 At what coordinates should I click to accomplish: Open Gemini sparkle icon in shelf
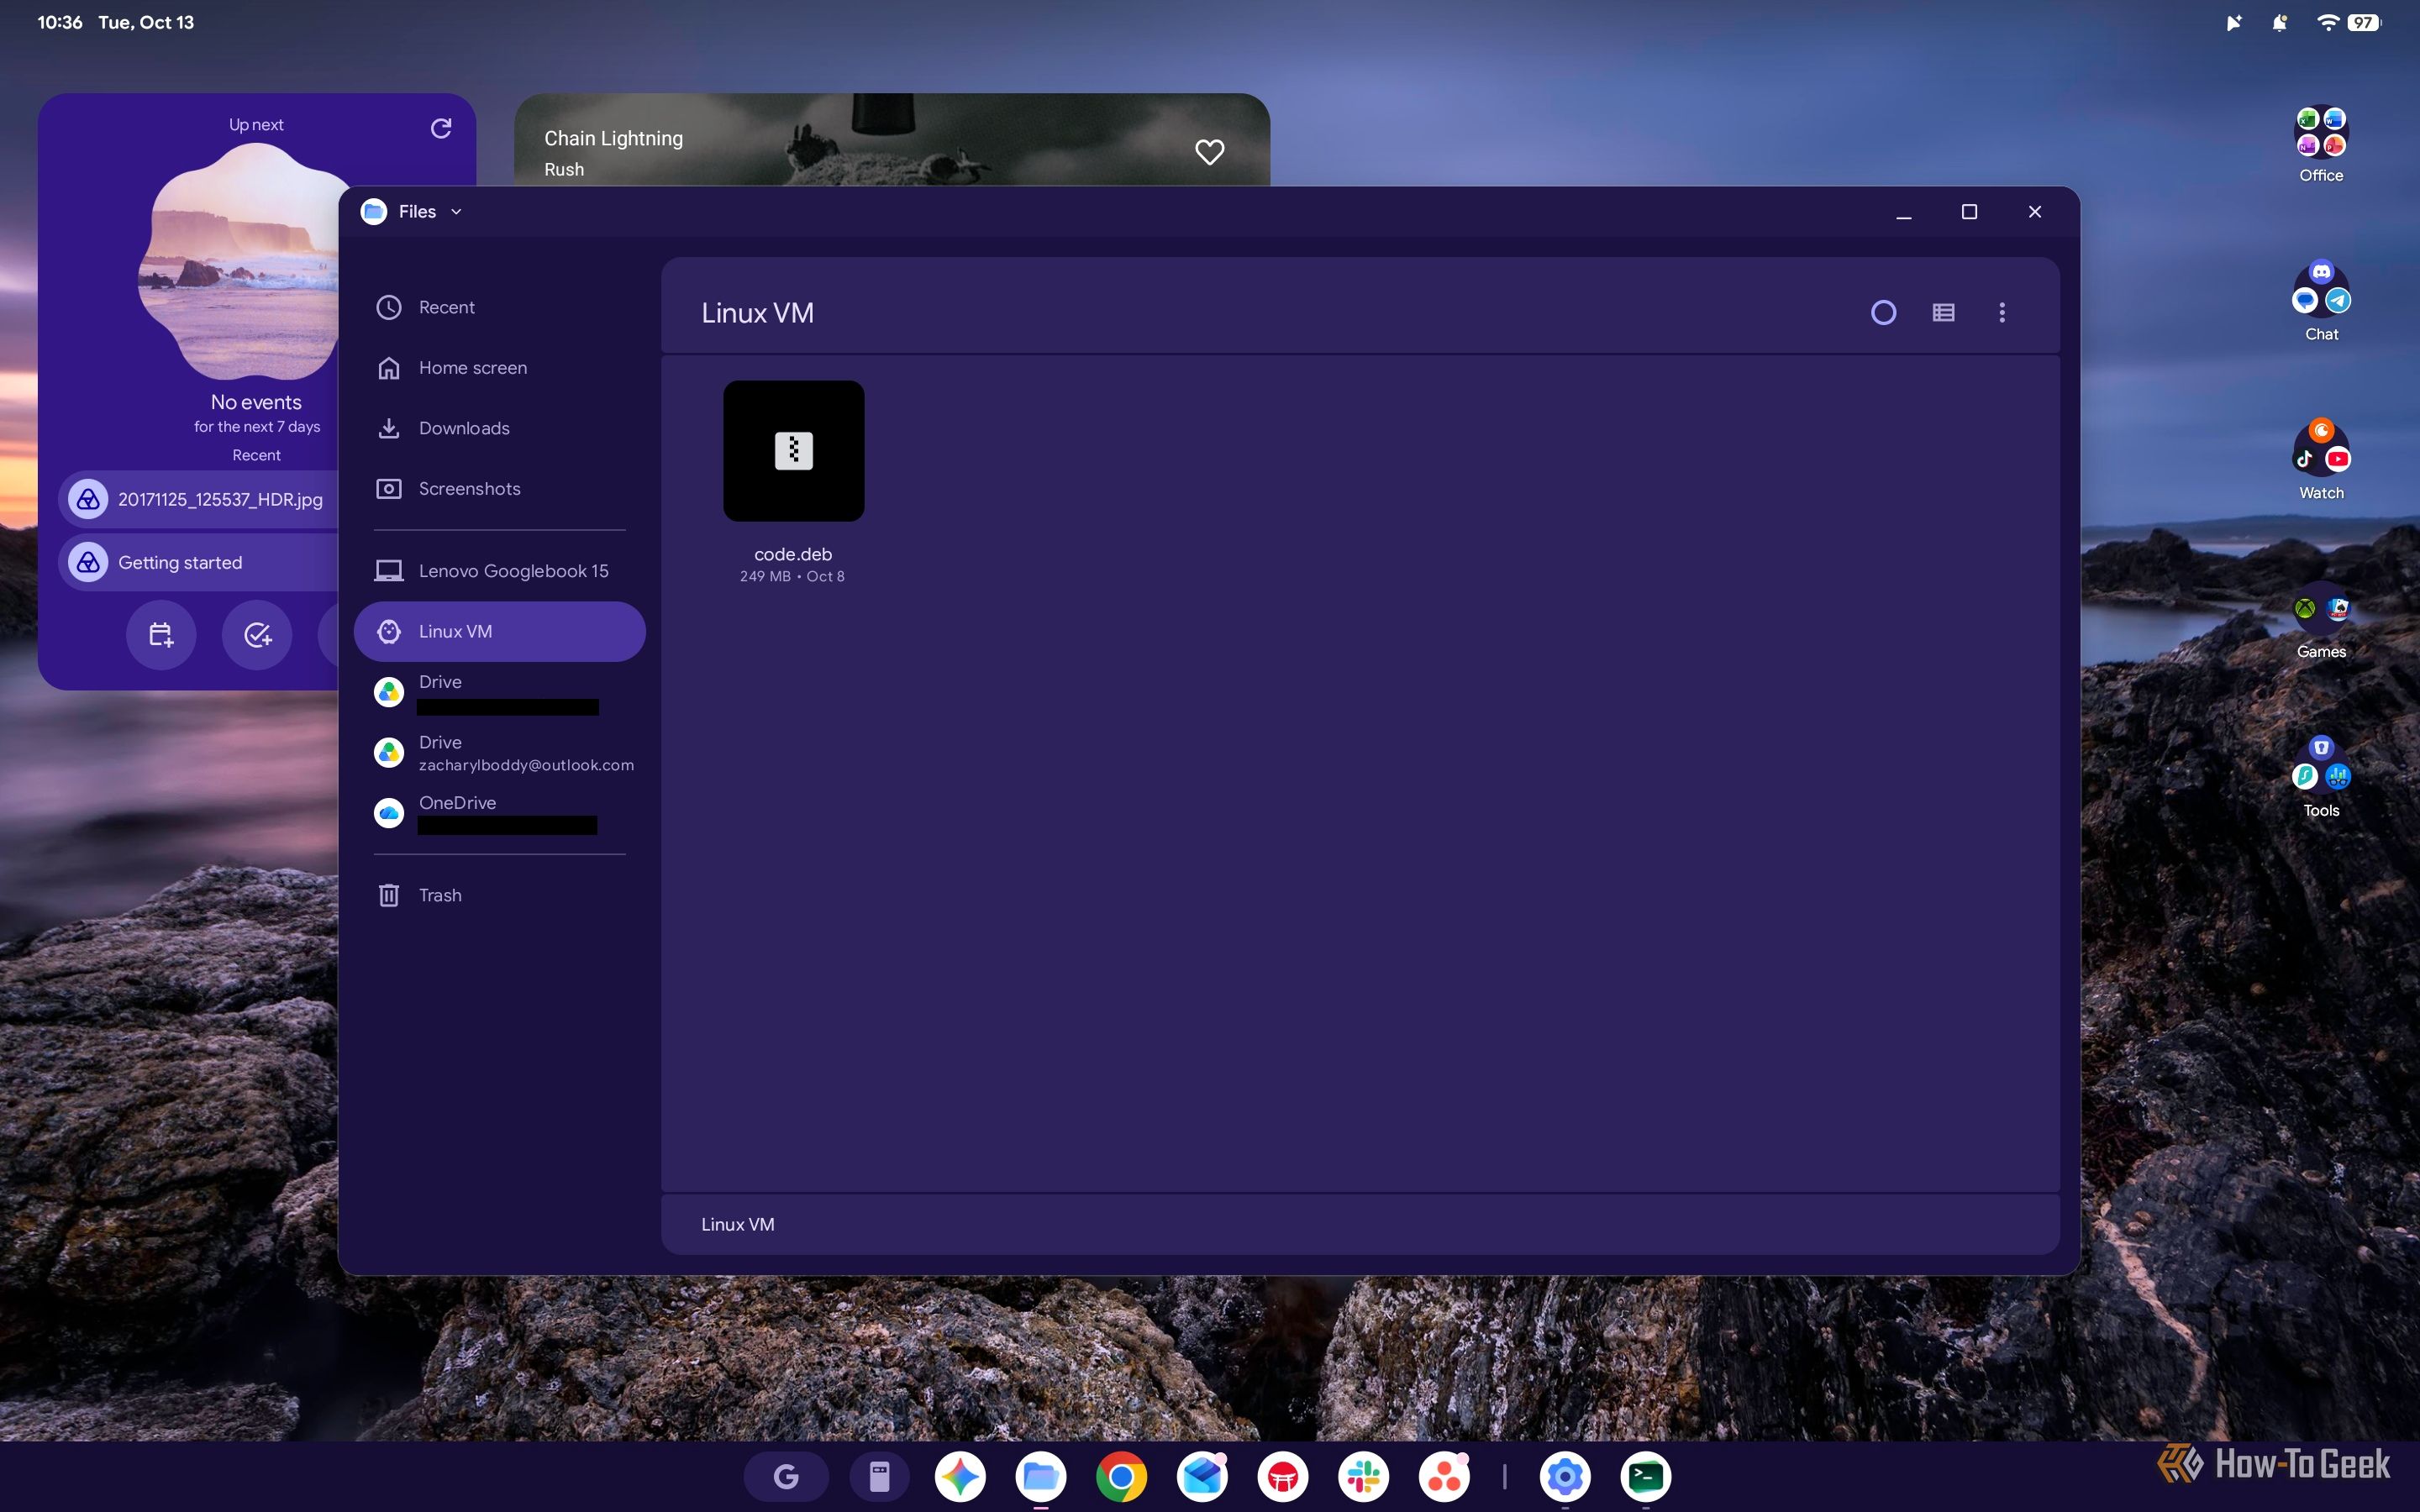click(x=960, y=1476)
